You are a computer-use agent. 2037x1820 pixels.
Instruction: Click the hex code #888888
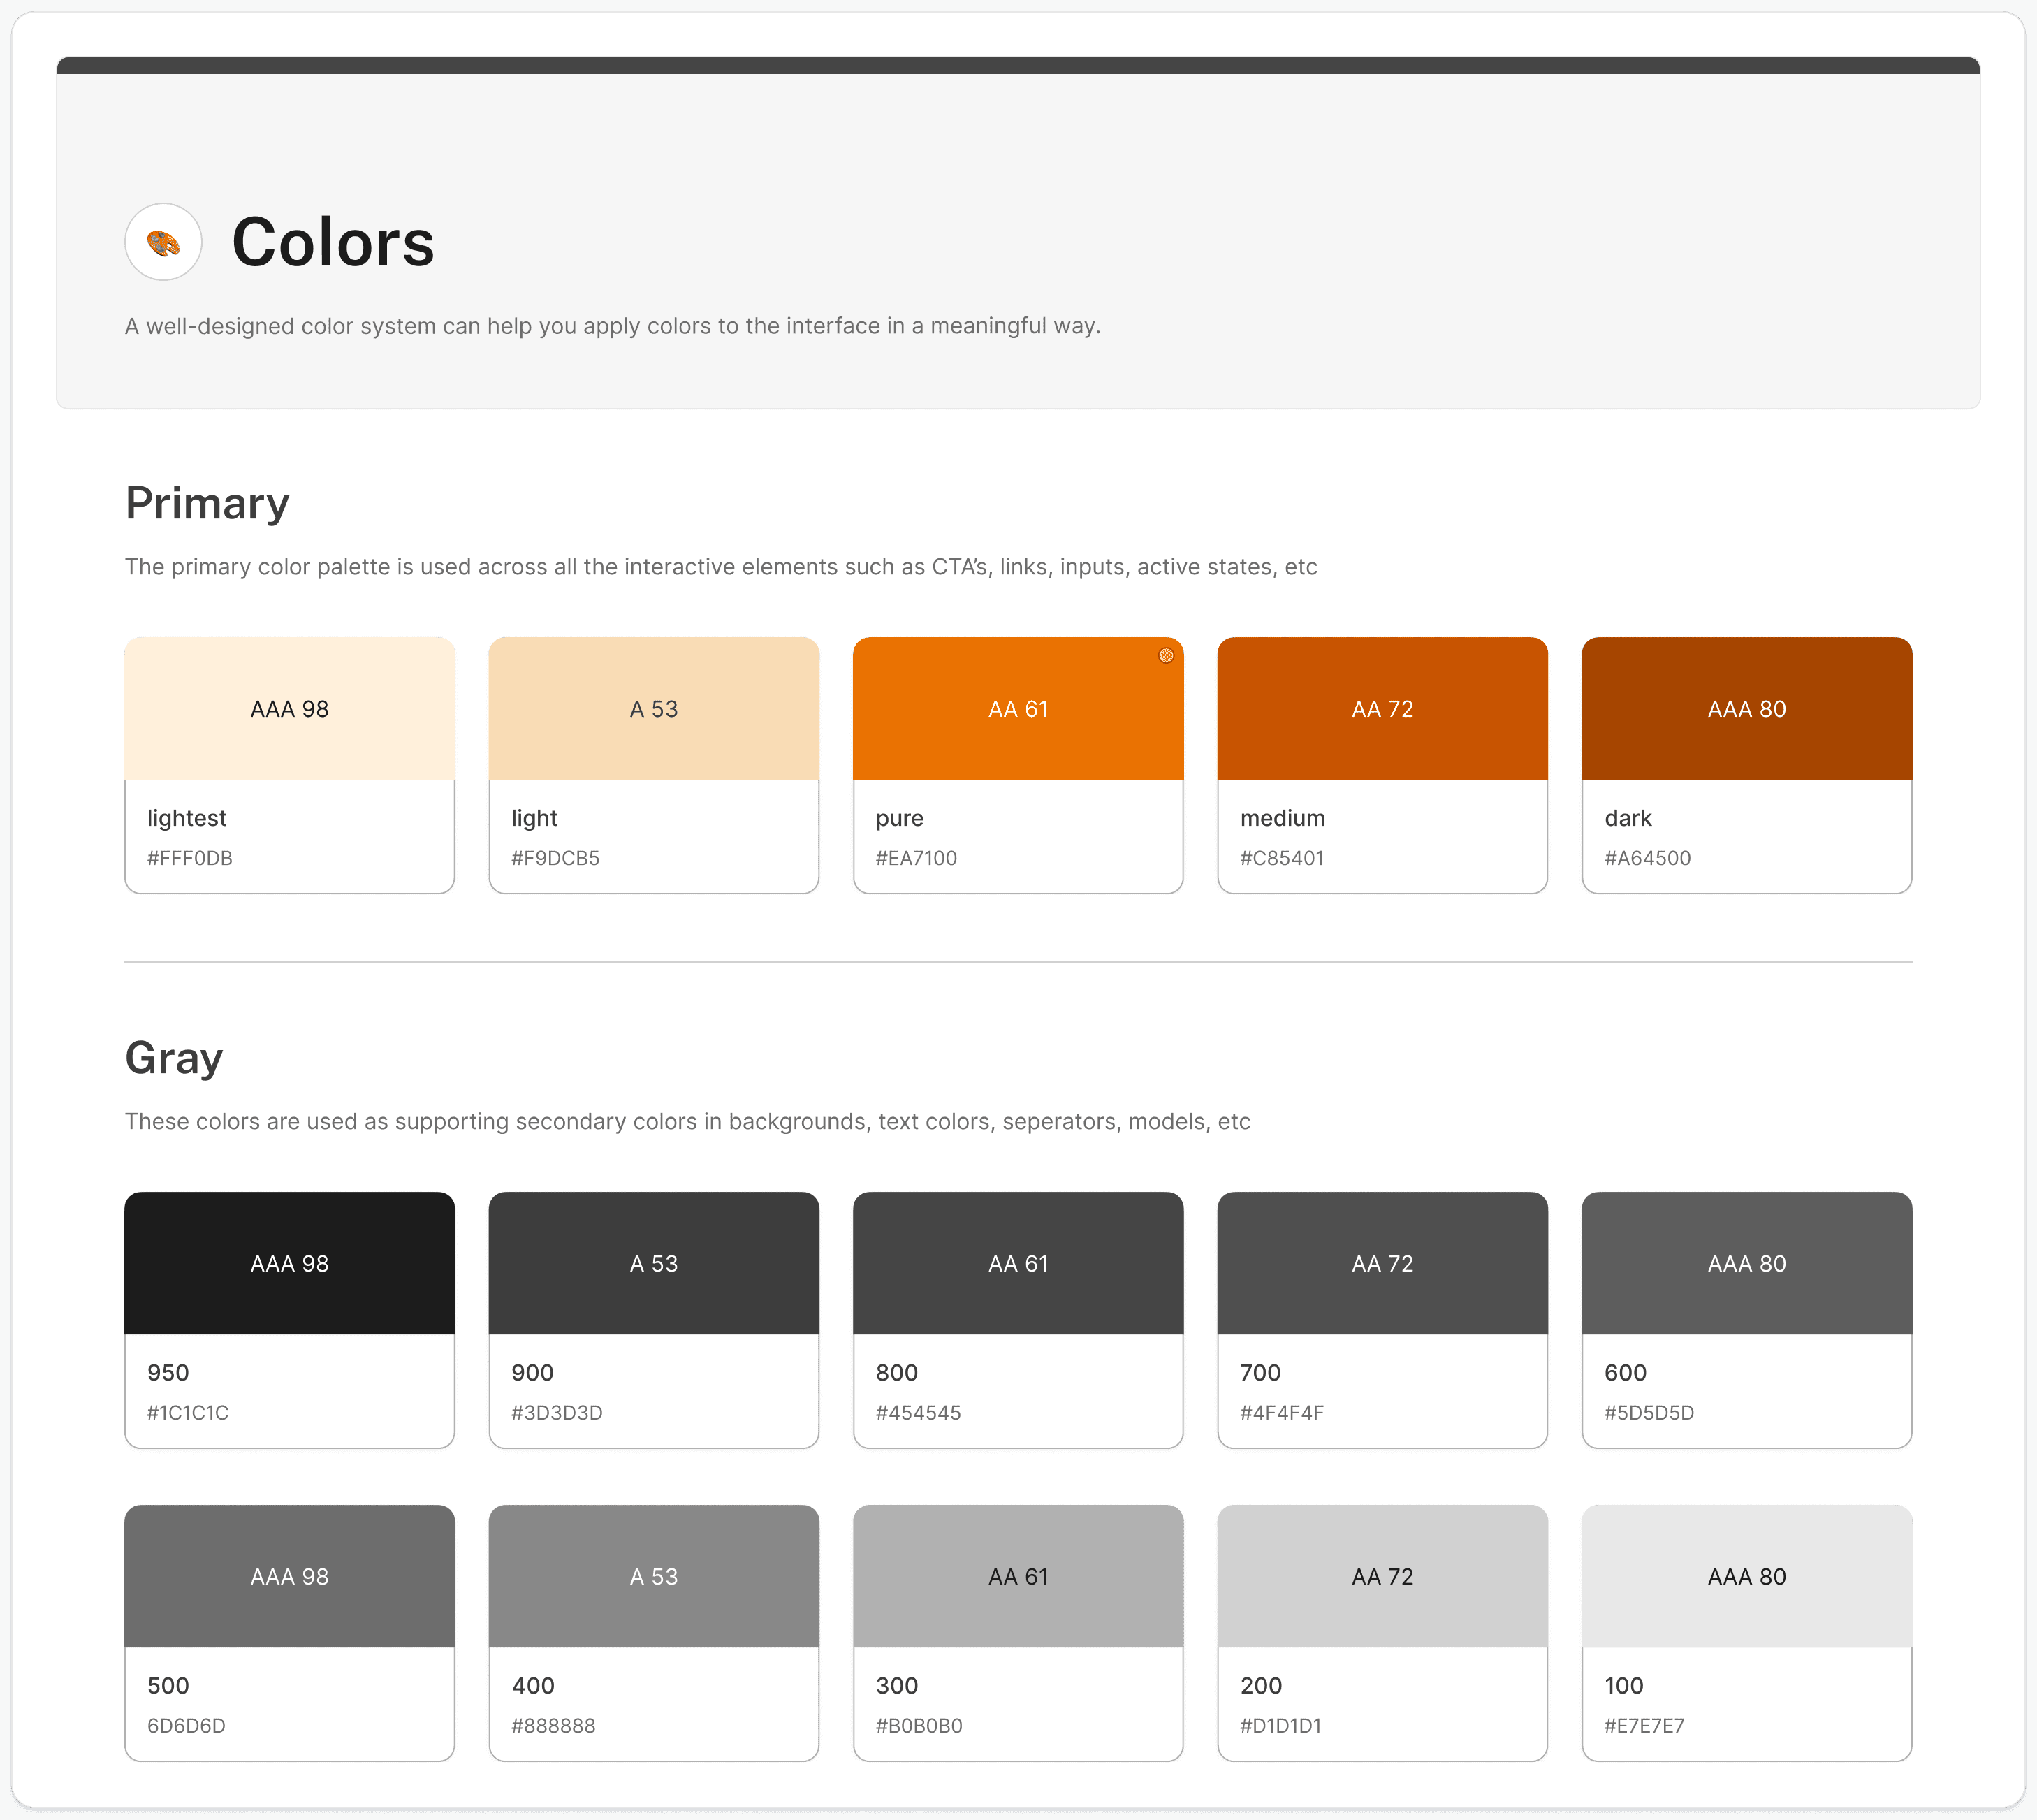[x=553, y=1726]
